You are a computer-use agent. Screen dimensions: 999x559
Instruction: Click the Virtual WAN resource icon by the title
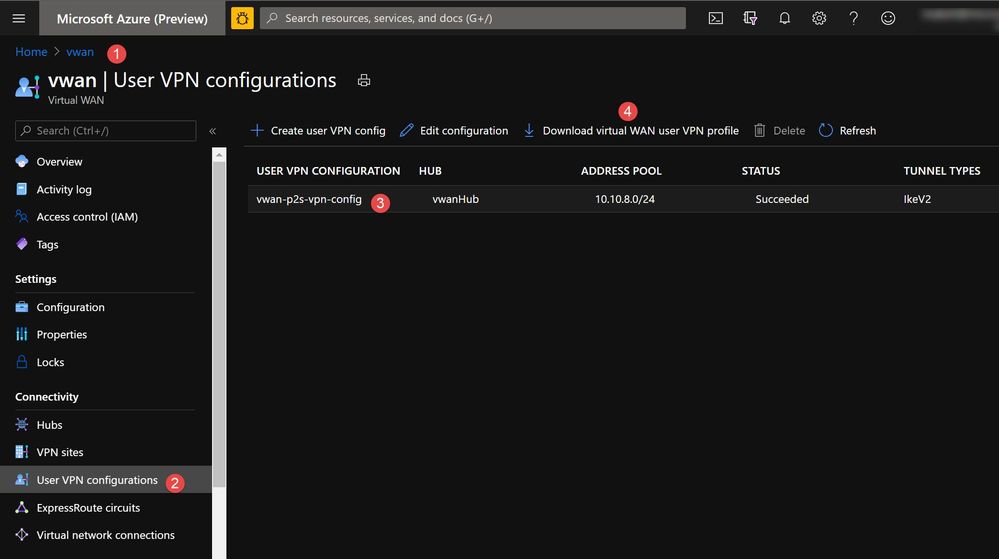pos(27,87)
